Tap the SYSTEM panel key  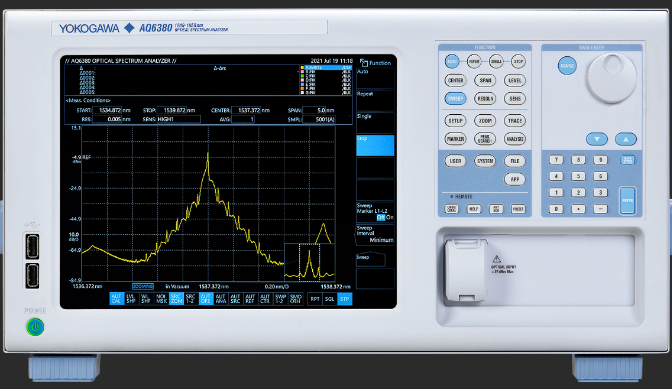point(485,161)
